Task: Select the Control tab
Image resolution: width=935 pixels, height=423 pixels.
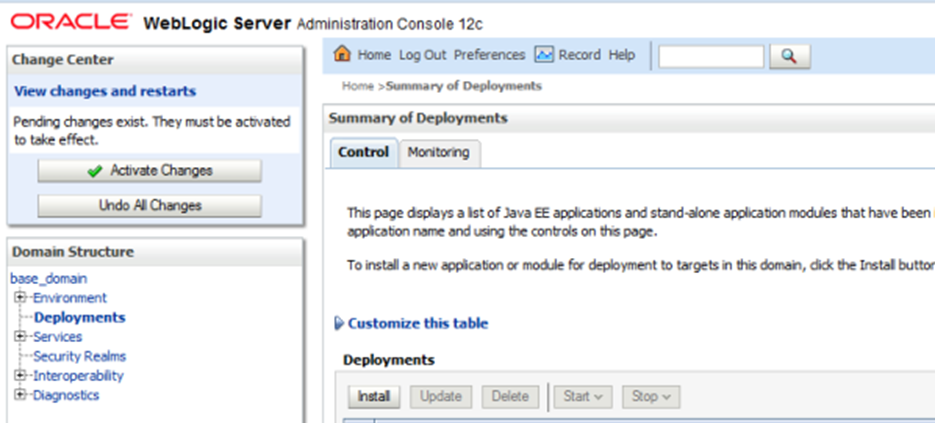Action: click(x=363, y=153)
